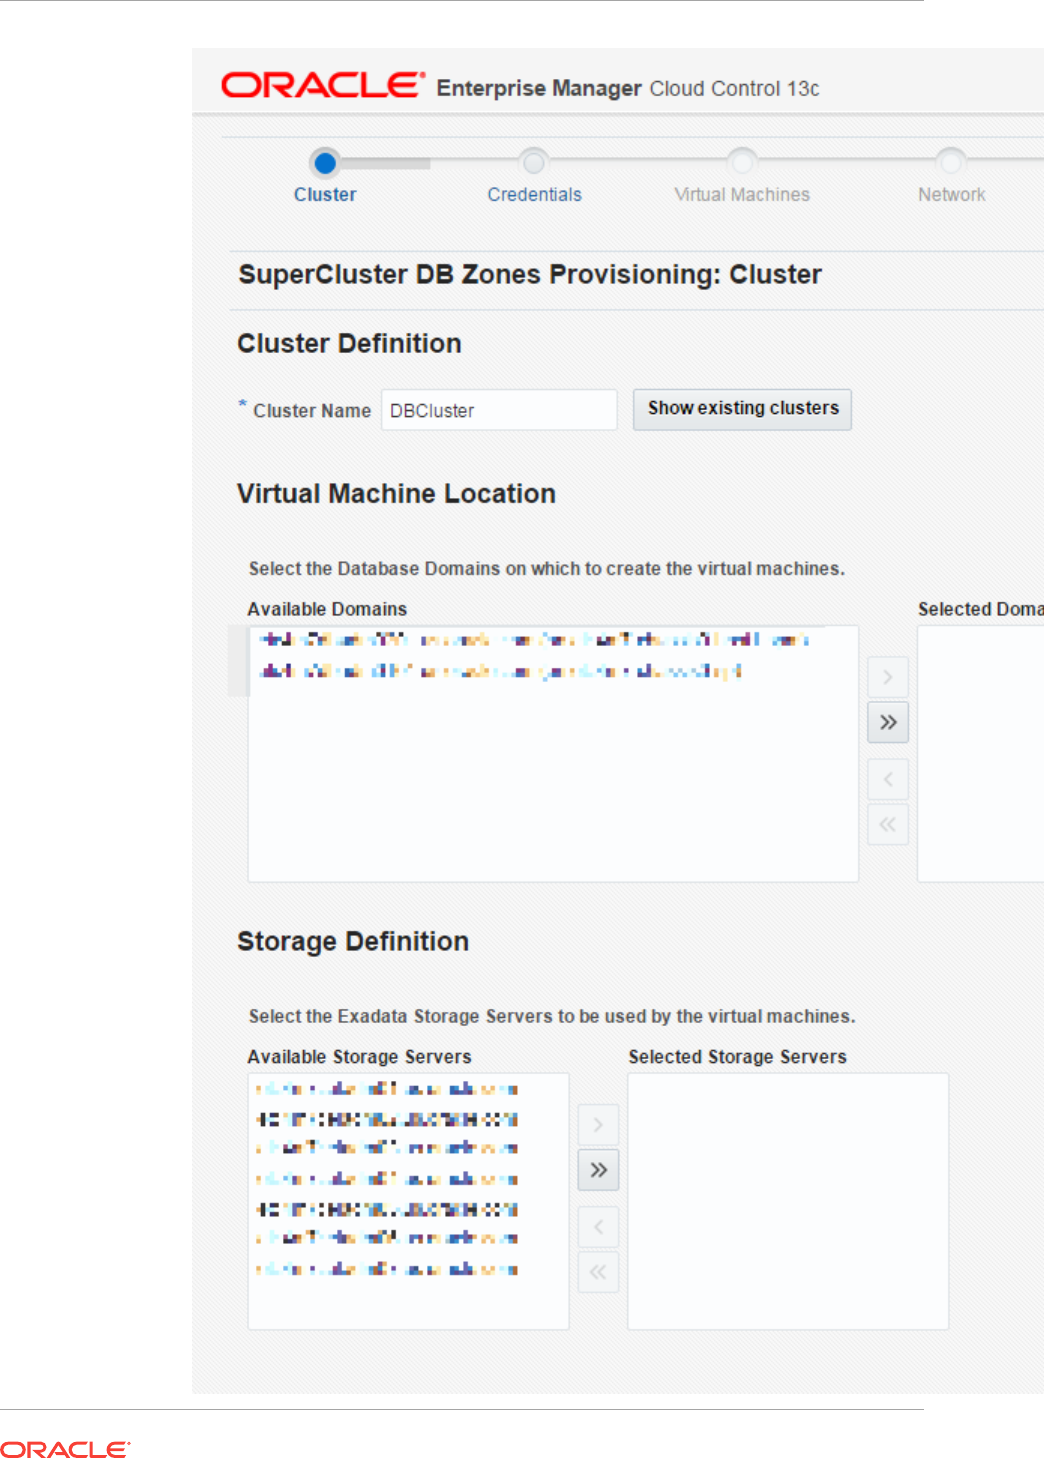Screen dimensions: 1044x1458
Task: Move all storage servers to selected list
Action: 598,1170
